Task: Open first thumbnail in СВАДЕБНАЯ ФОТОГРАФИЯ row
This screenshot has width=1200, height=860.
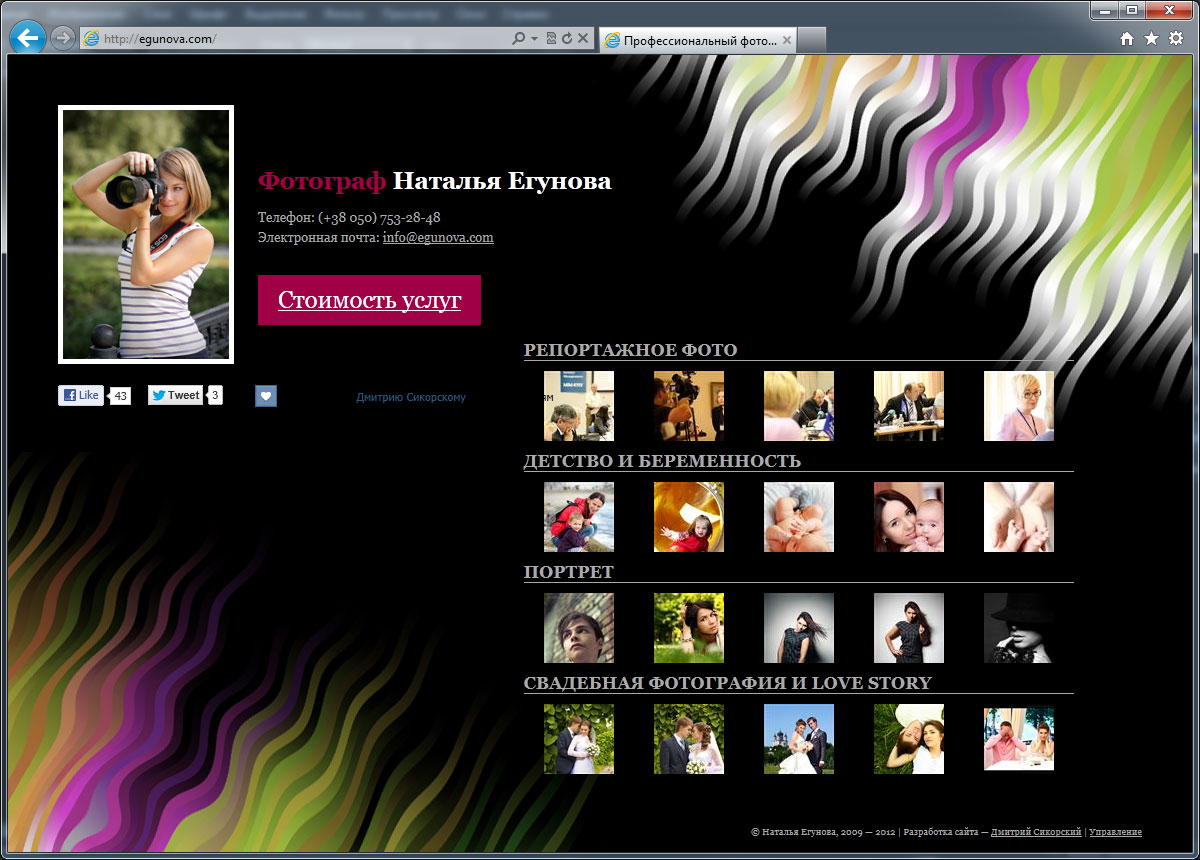Action: pyautogui.click(x=579, y=739)
